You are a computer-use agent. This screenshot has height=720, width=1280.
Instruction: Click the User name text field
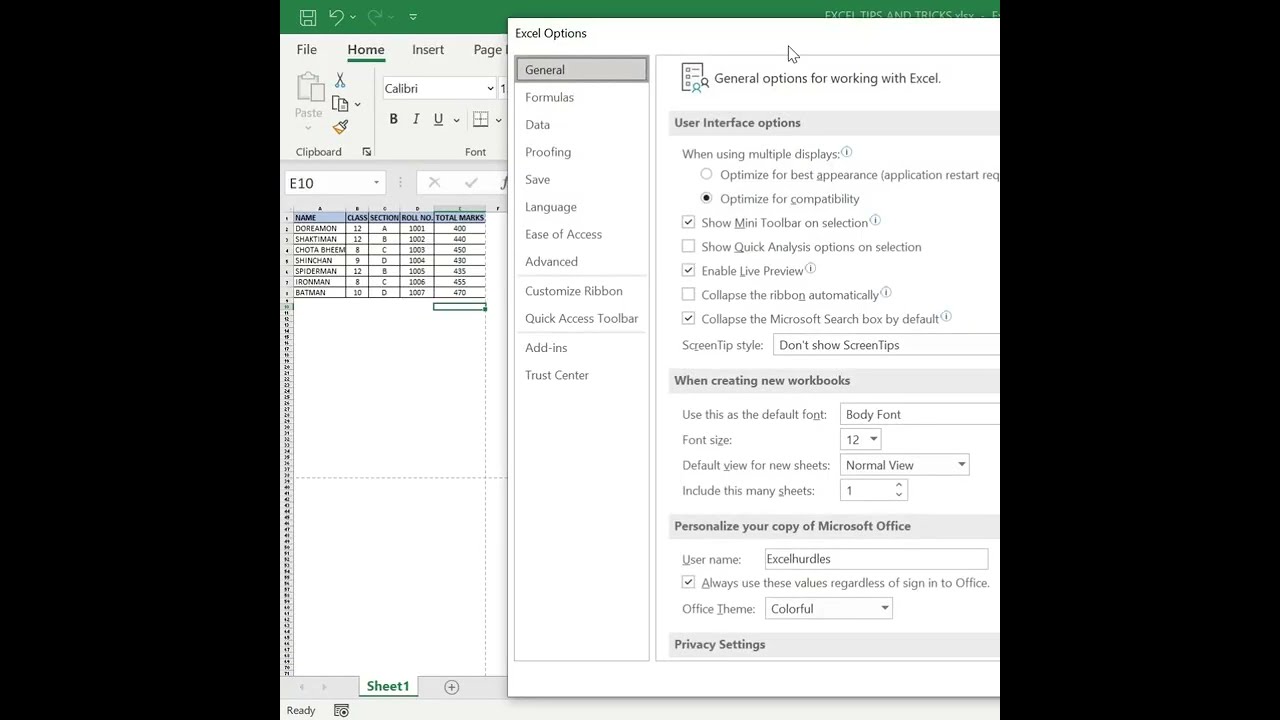tap(876, 559)
